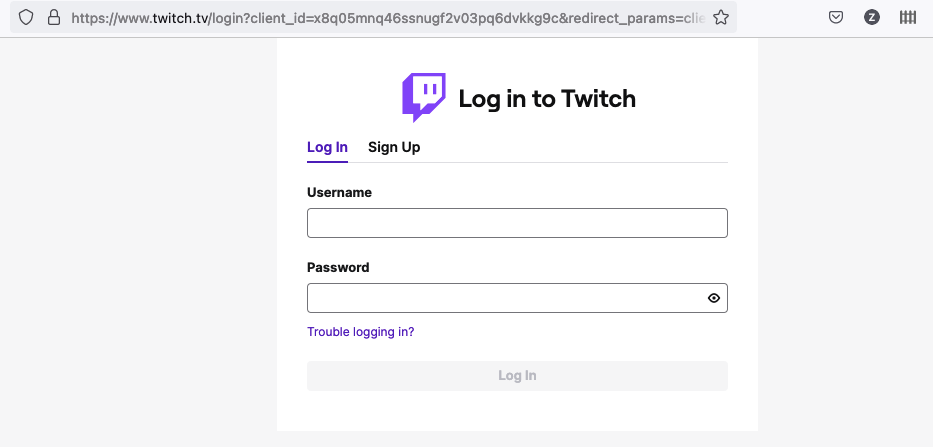Click the purple Twitch logo
Viewport: 933px width, 447px height.
424,98
